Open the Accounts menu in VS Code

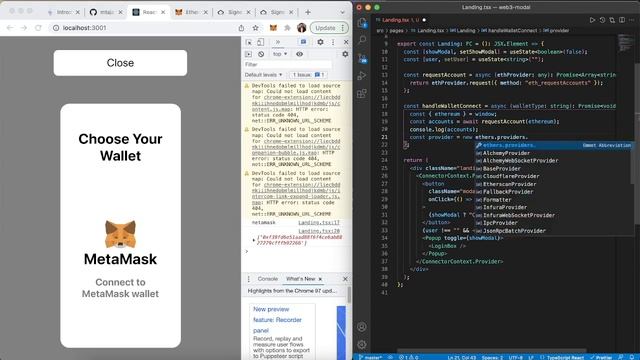[362, 327]
